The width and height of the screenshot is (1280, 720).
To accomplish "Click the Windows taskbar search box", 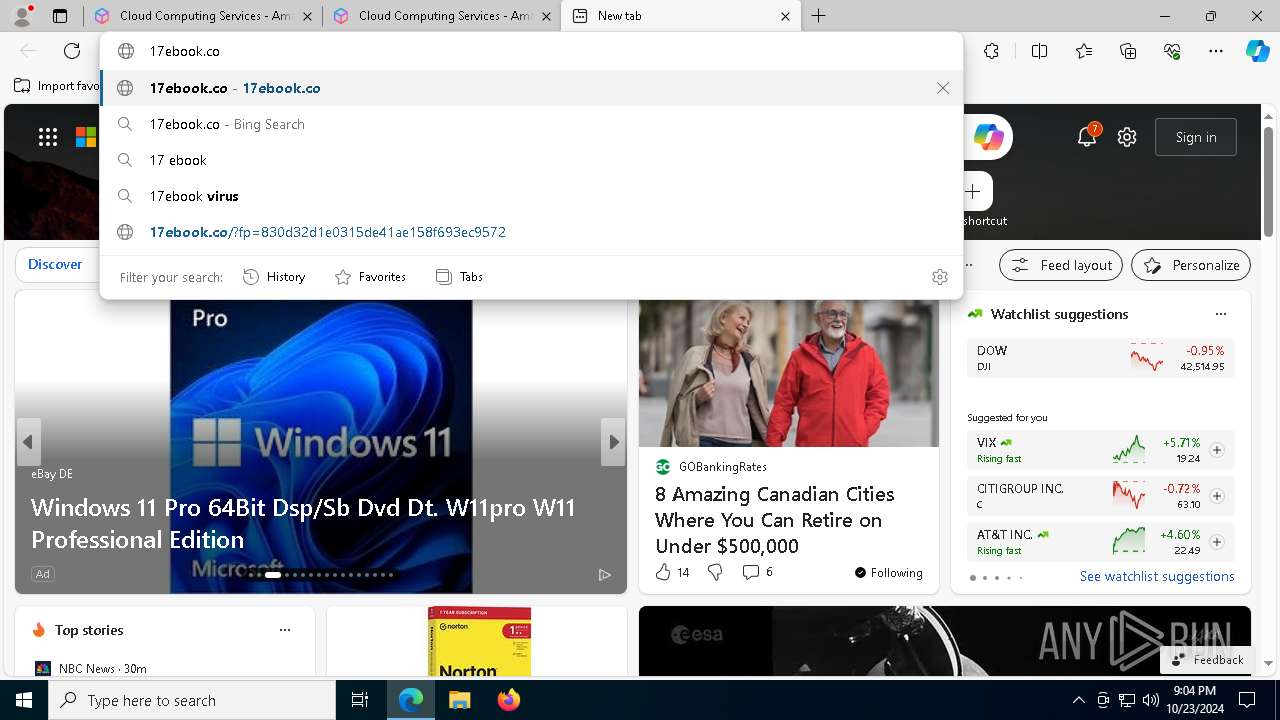I will [x=192, y=700].
